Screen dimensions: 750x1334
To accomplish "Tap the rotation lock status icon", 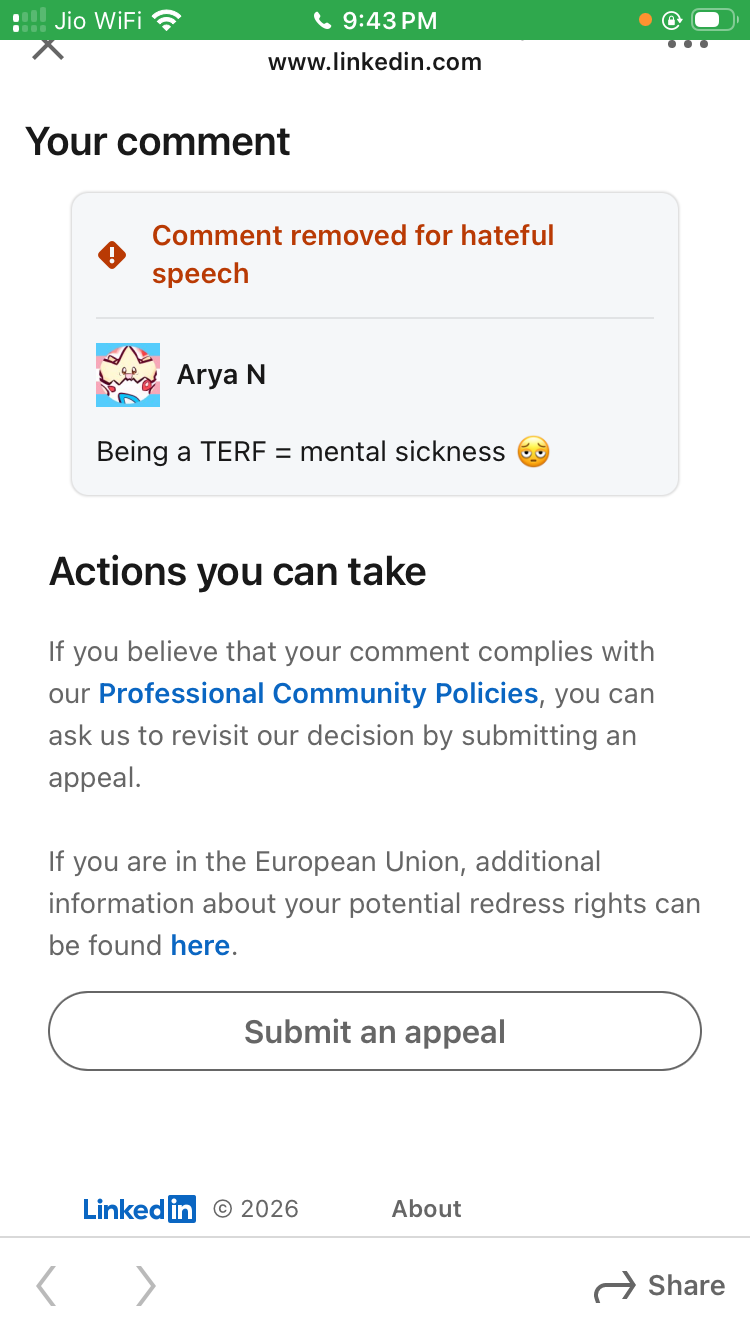I will [x=672, y=20].
